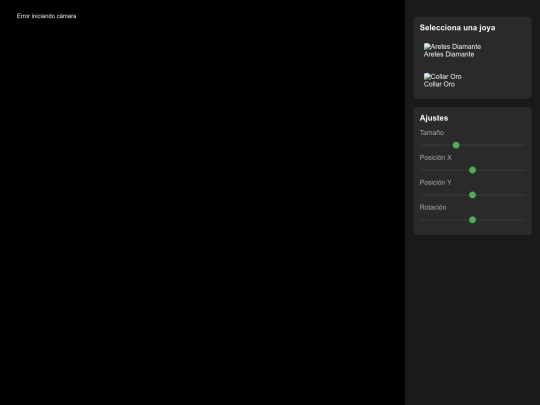Viewport: 540px width, 405px height.
Task: Set the Posición Y slider to maximum
Action: (x=524, y=195)
